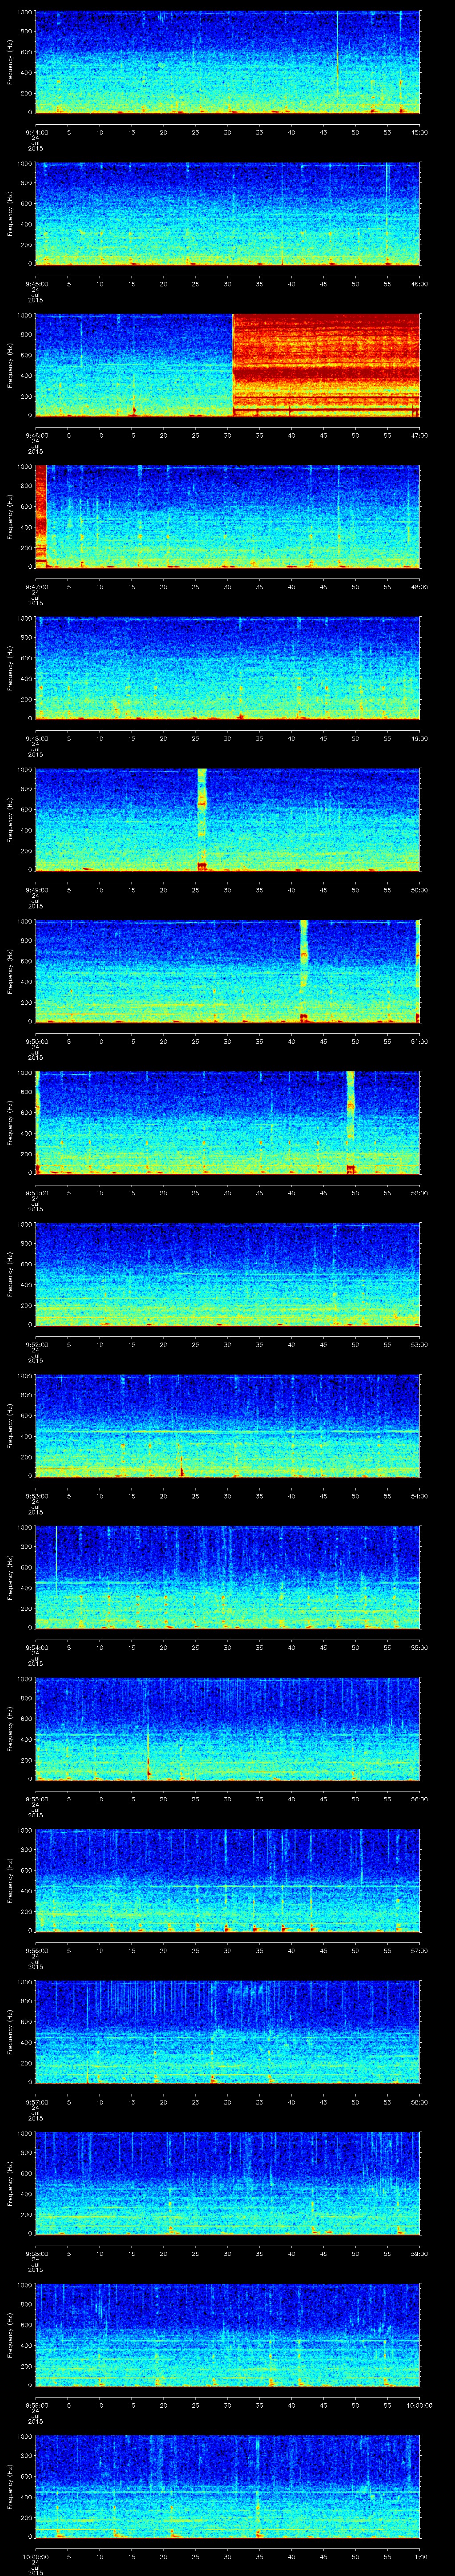
Task: Click the vertical line near 55 seconds in 9:45 spectrogram
Action: (x=387, y=212)
